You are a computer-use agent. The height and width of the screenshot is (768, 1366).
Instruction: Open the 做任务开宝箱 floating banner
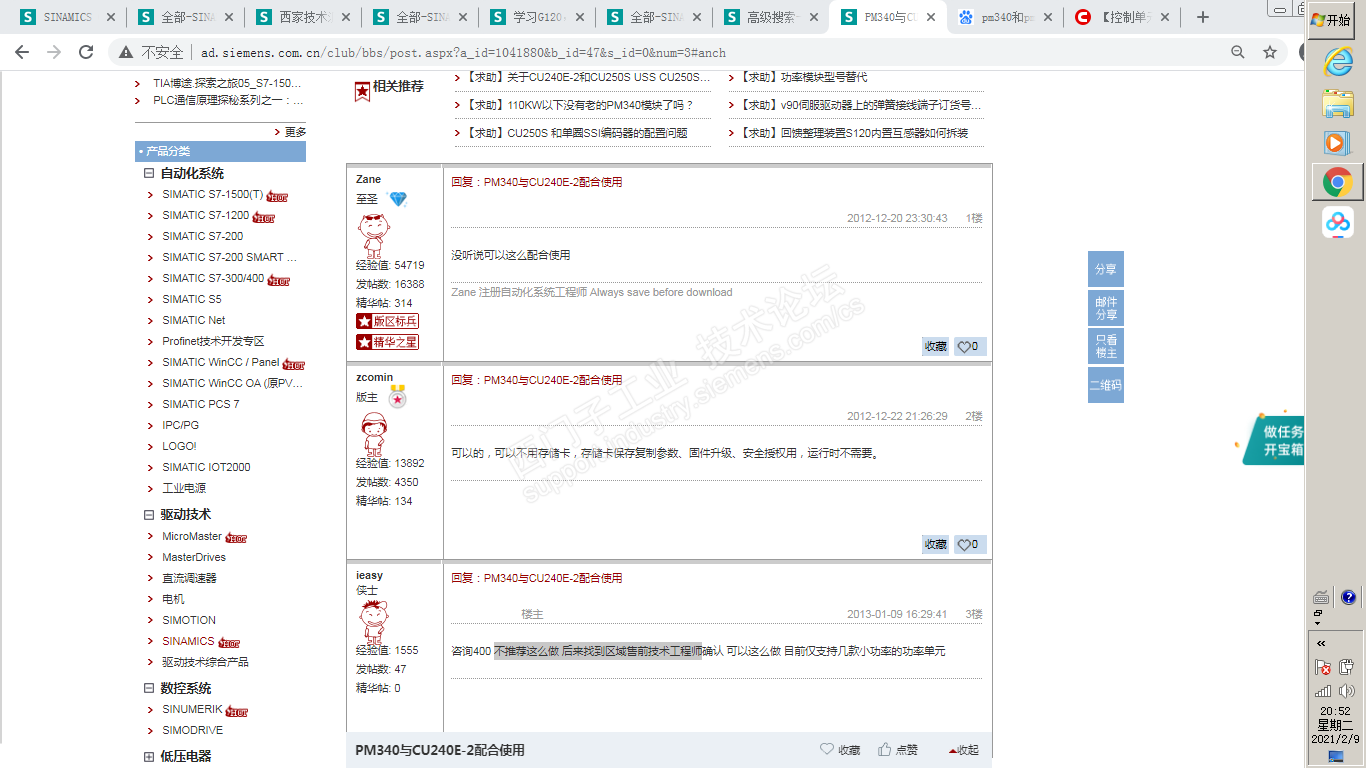pos(1273,440)
